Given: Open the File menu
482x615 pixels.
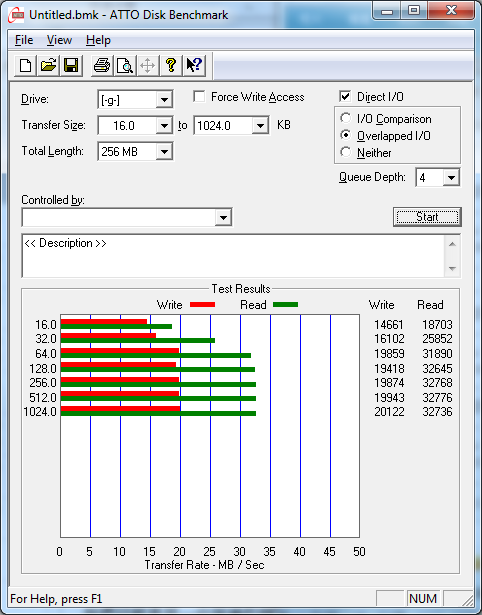Looking at the screenshot, I should point(24,40).
